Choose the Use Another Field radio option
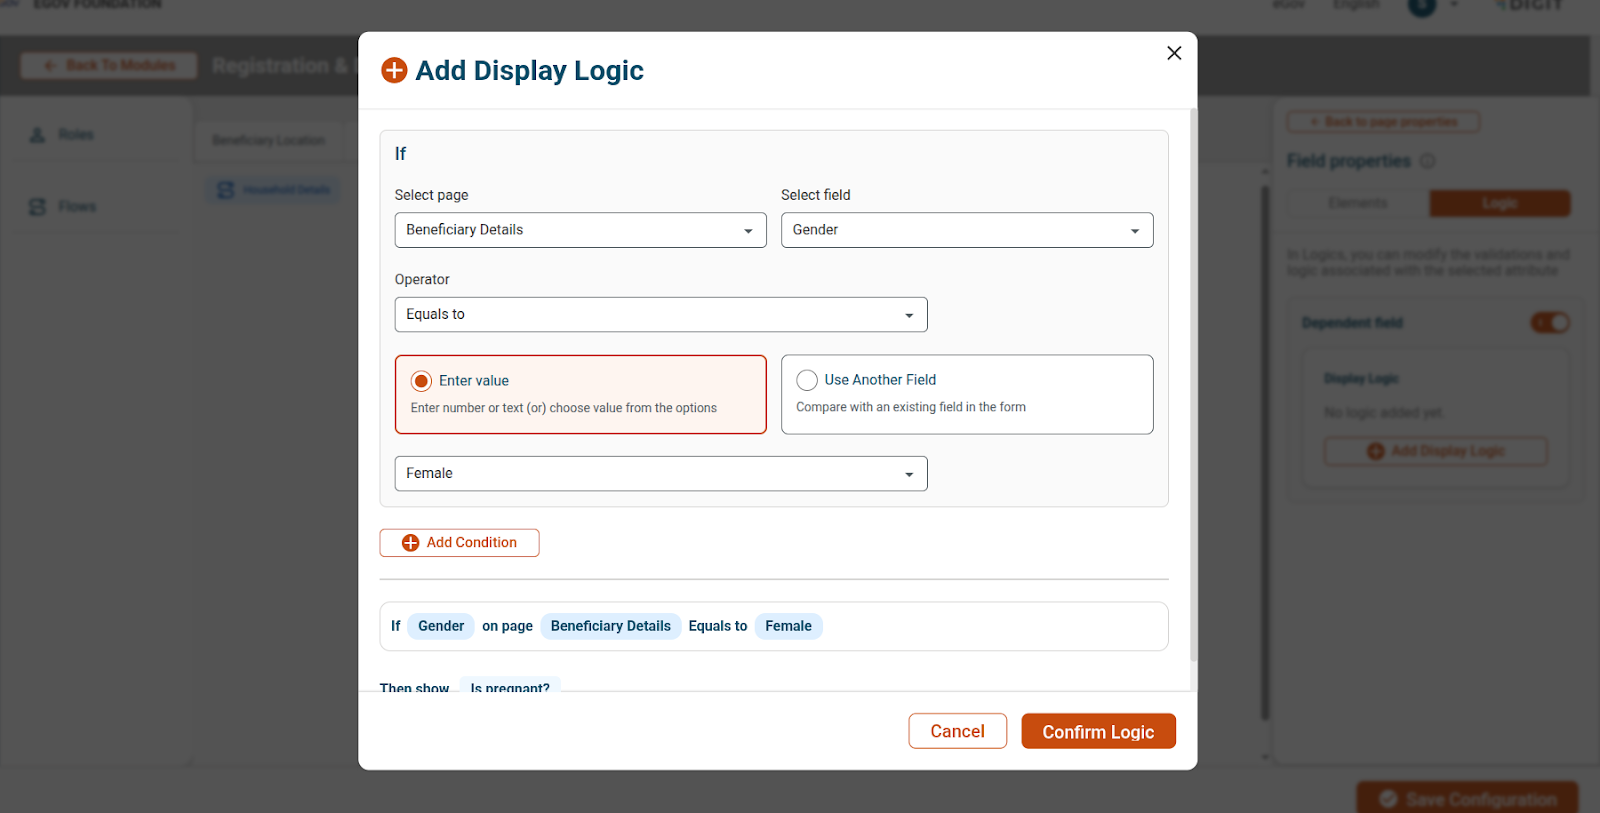The image size is (1600, 813). 807,380
